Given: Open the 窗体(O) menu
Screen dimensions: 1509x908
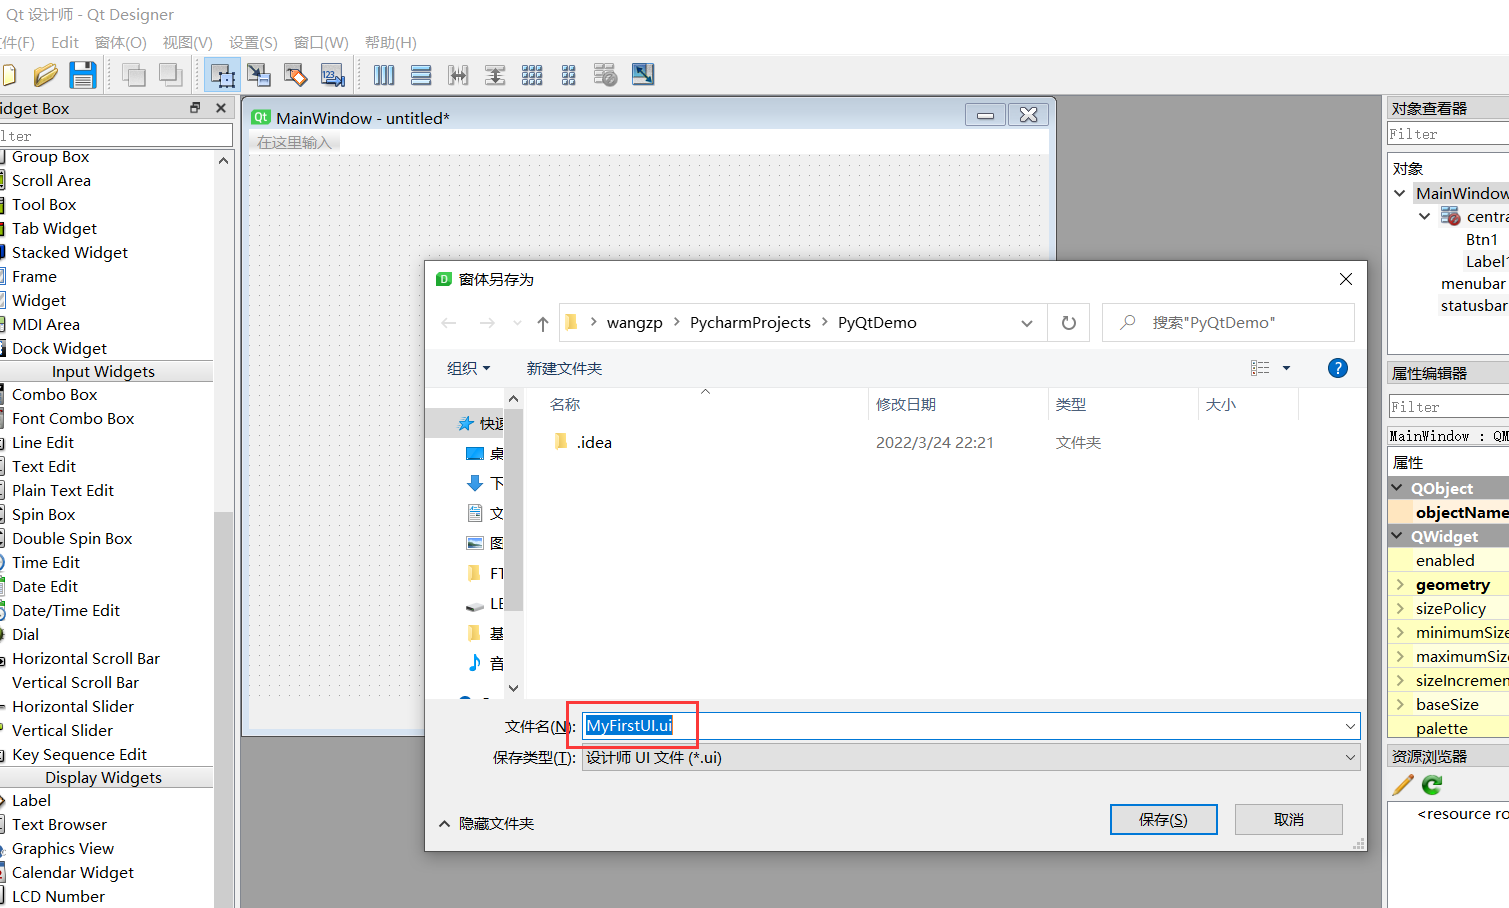Looking at the screenshot, I should pyautogui.click(x=121, y=42).
